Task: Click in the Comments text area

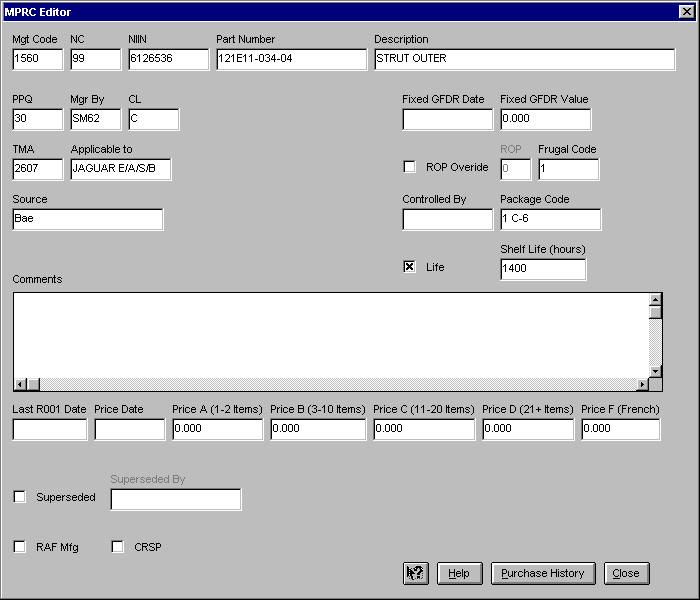Action: pyautogui.click(x=330, y=335)
